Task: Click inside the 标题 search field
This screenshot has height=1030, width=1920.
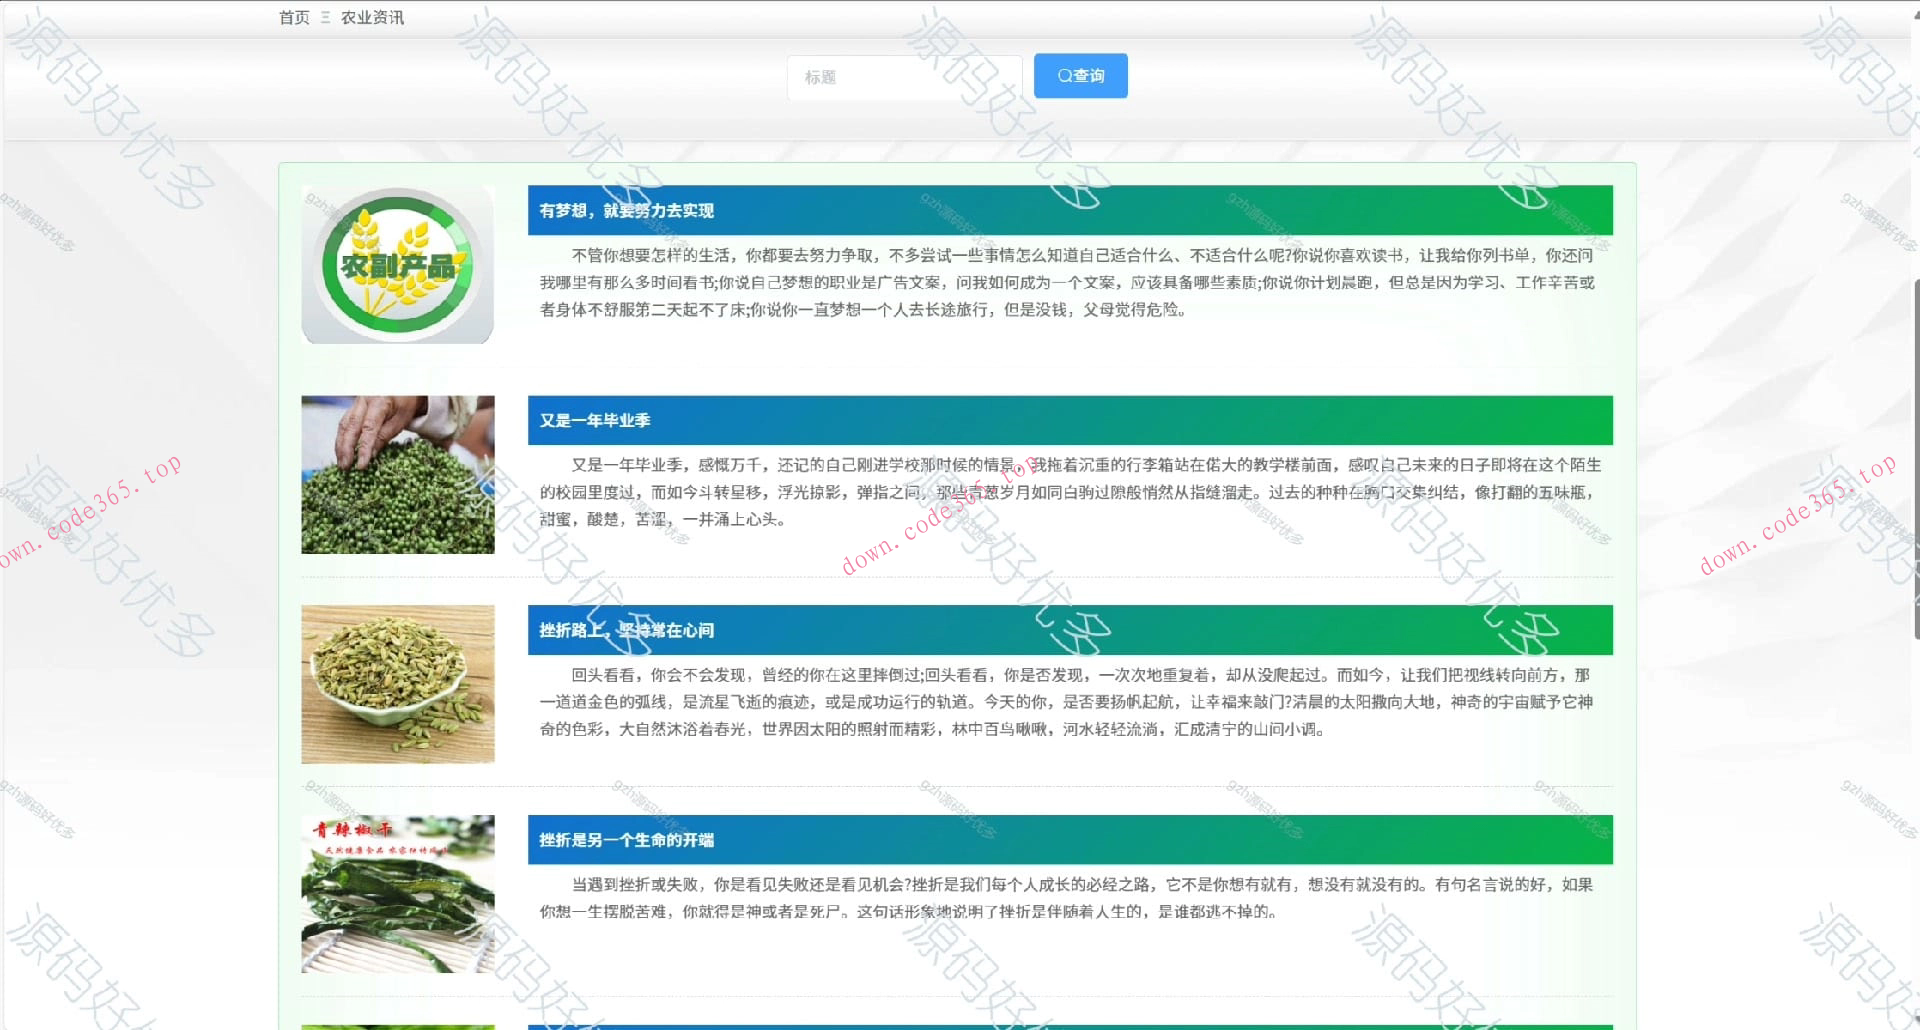Action: (x=905, y=77)
